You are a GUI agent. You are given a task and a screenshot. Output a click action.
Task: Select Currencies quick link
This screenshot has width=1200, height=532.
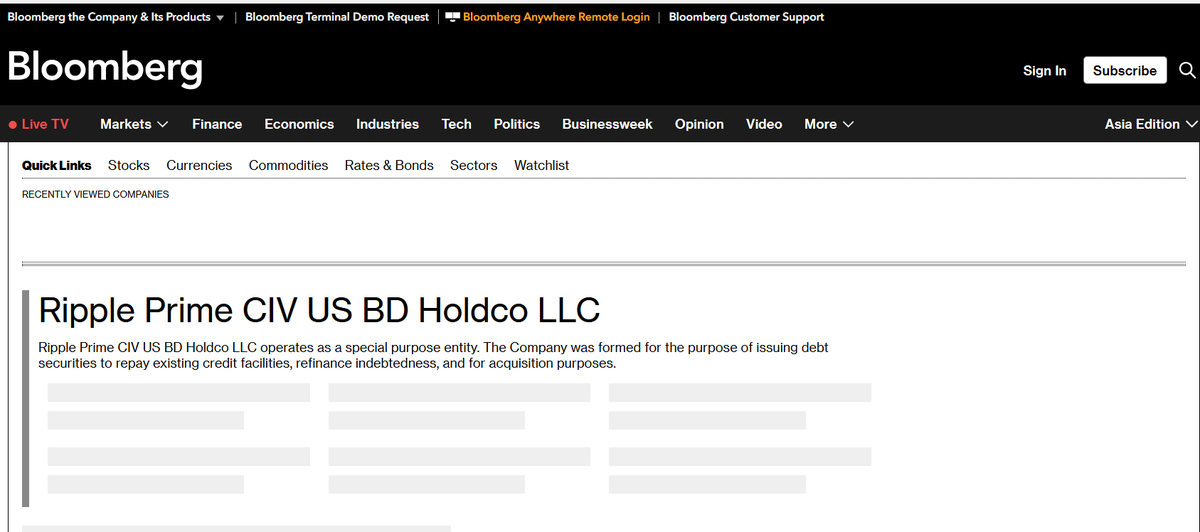(199, 165)
